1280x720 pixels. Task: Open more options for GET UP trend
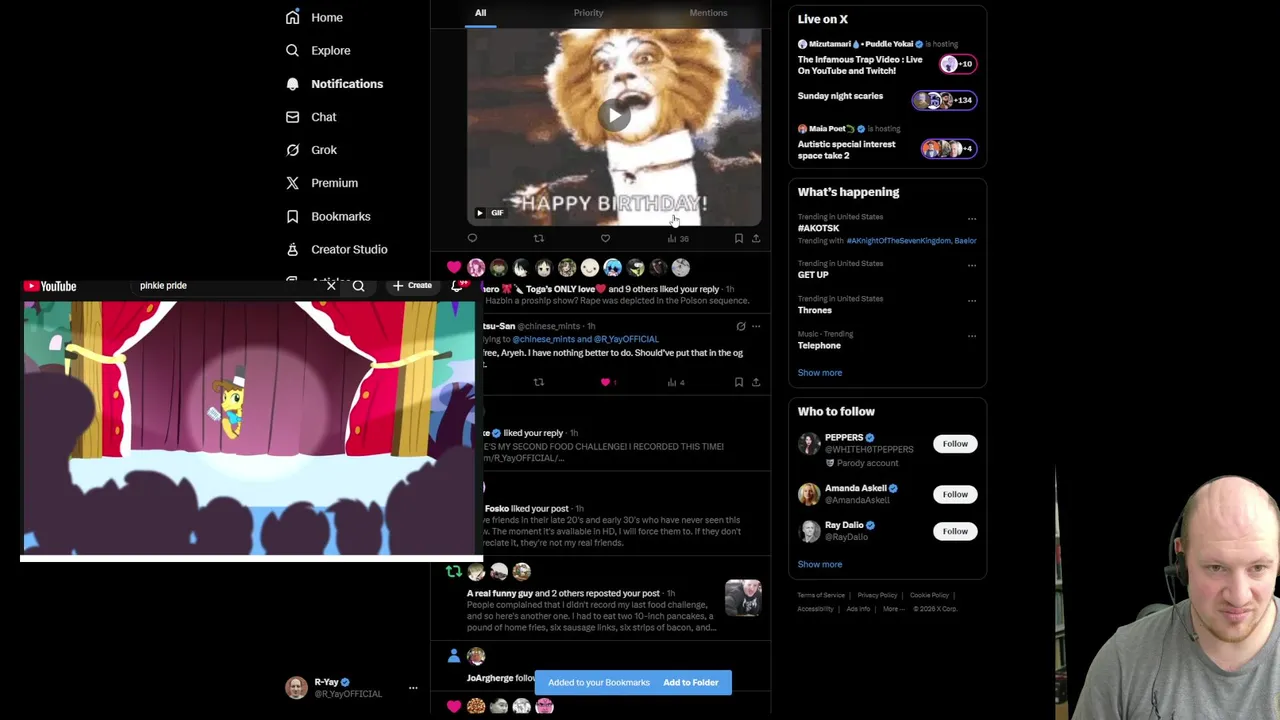(972, 266)
